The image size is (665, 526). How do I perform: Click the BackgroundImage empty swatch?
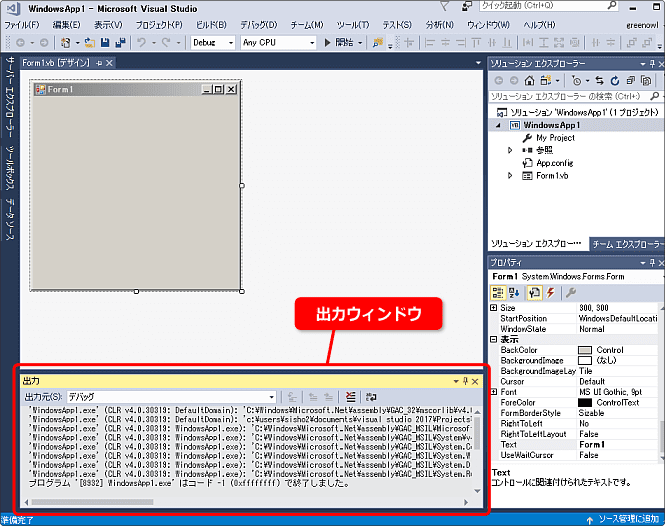tap(585, 361)
